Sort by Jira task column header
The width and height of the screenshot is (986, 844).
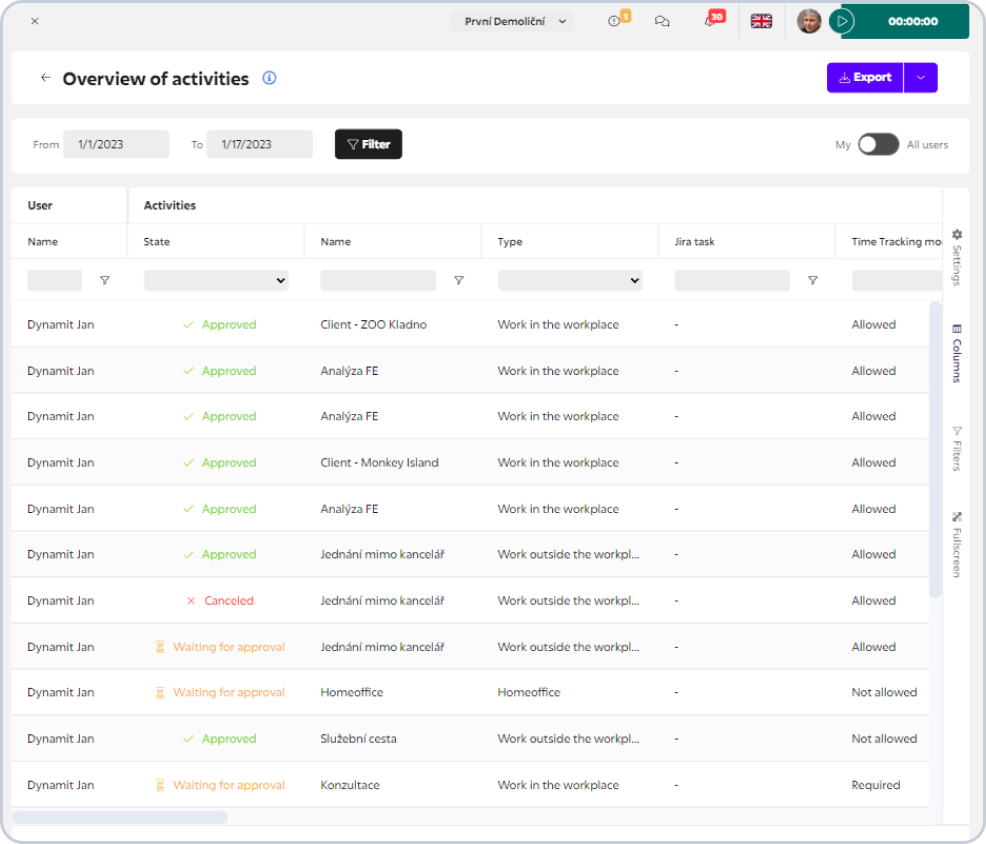pyautogui.click(x=695, y=242)
